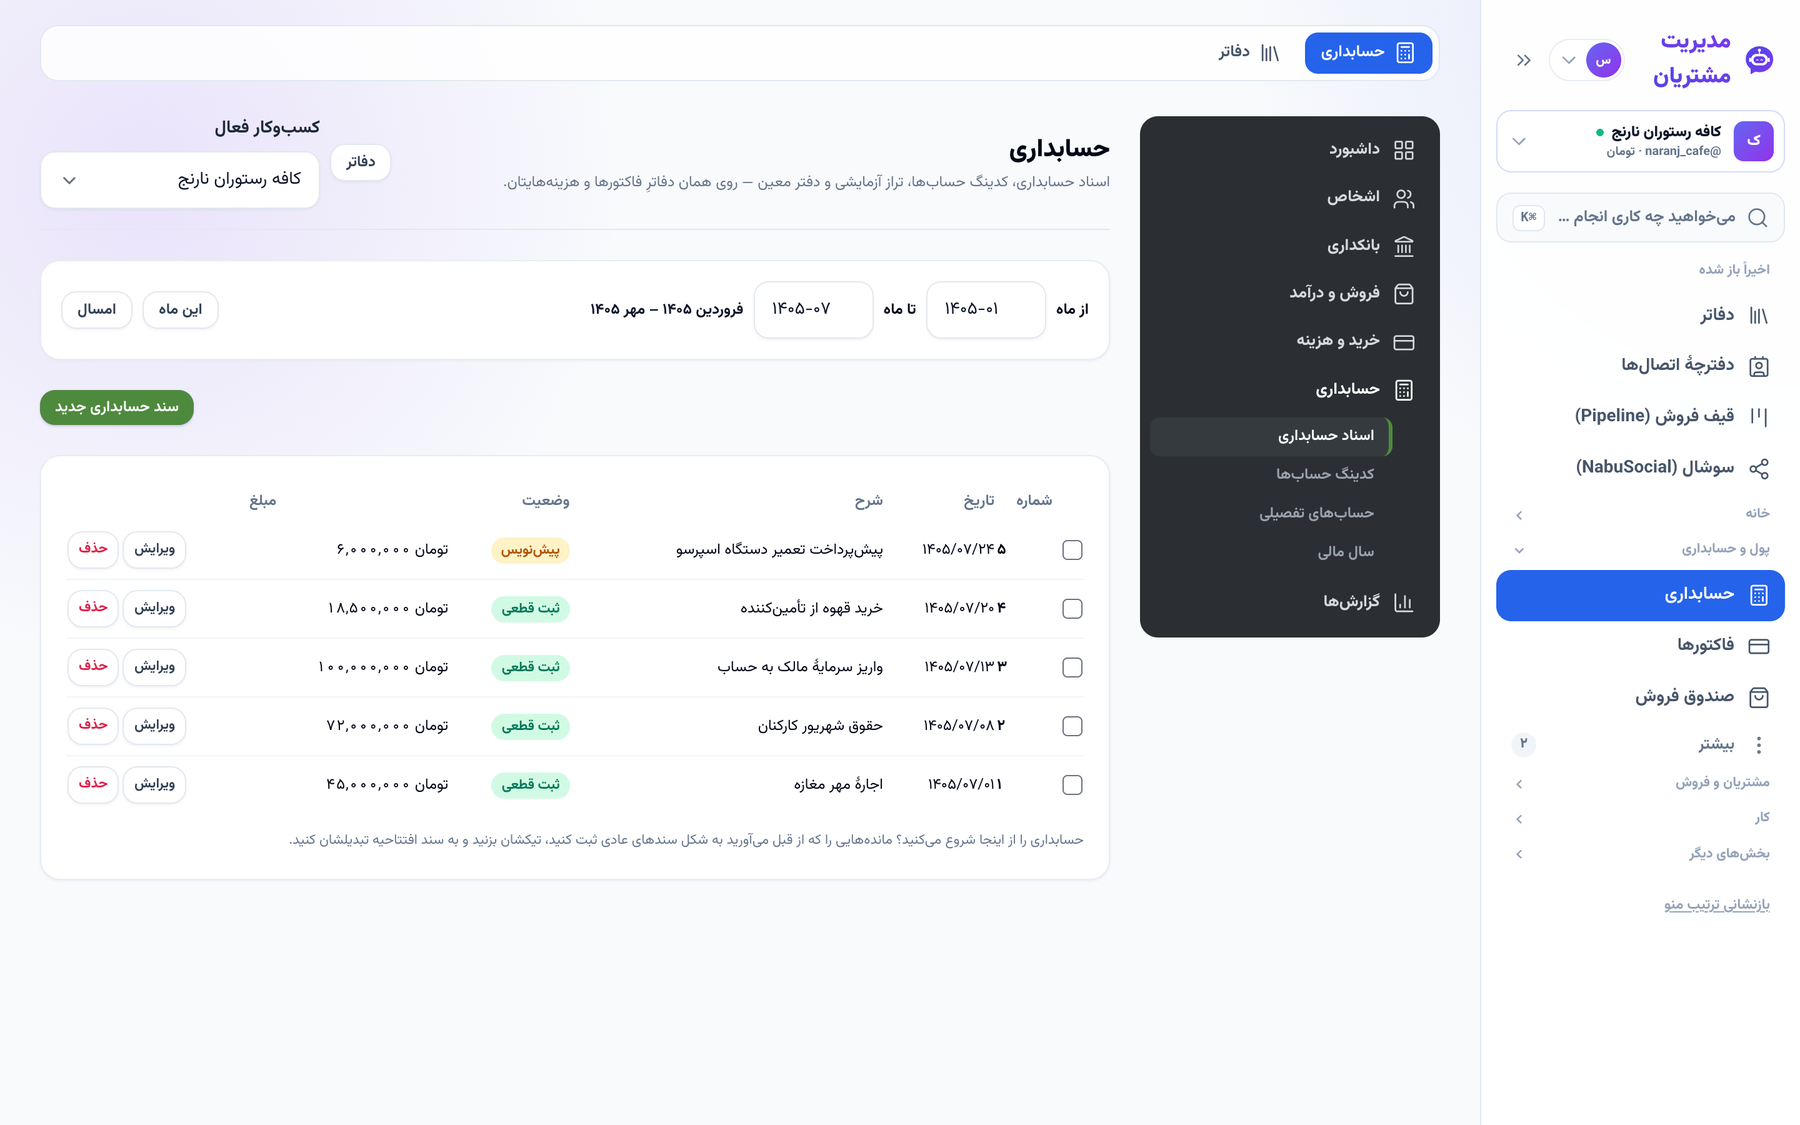The image size is (1800, 1125).
Task: Focus the 'می‌خواهید چه کاری انجام' search box
Action: tap(1640, 217)
